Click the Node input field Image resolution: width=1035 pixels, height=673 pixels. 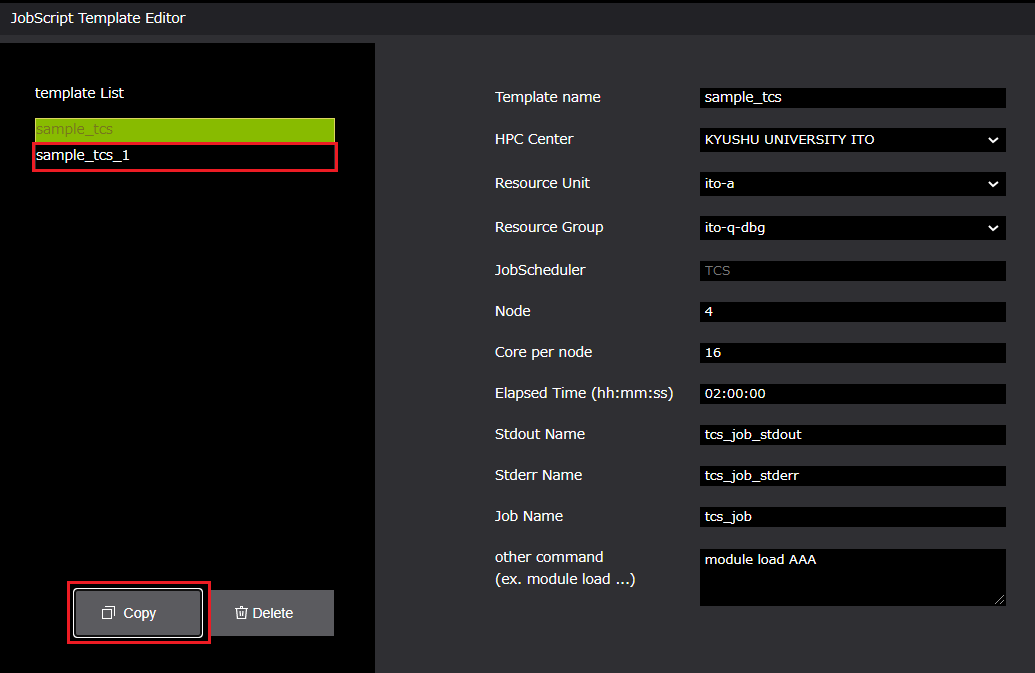click(x=852, y=312)
